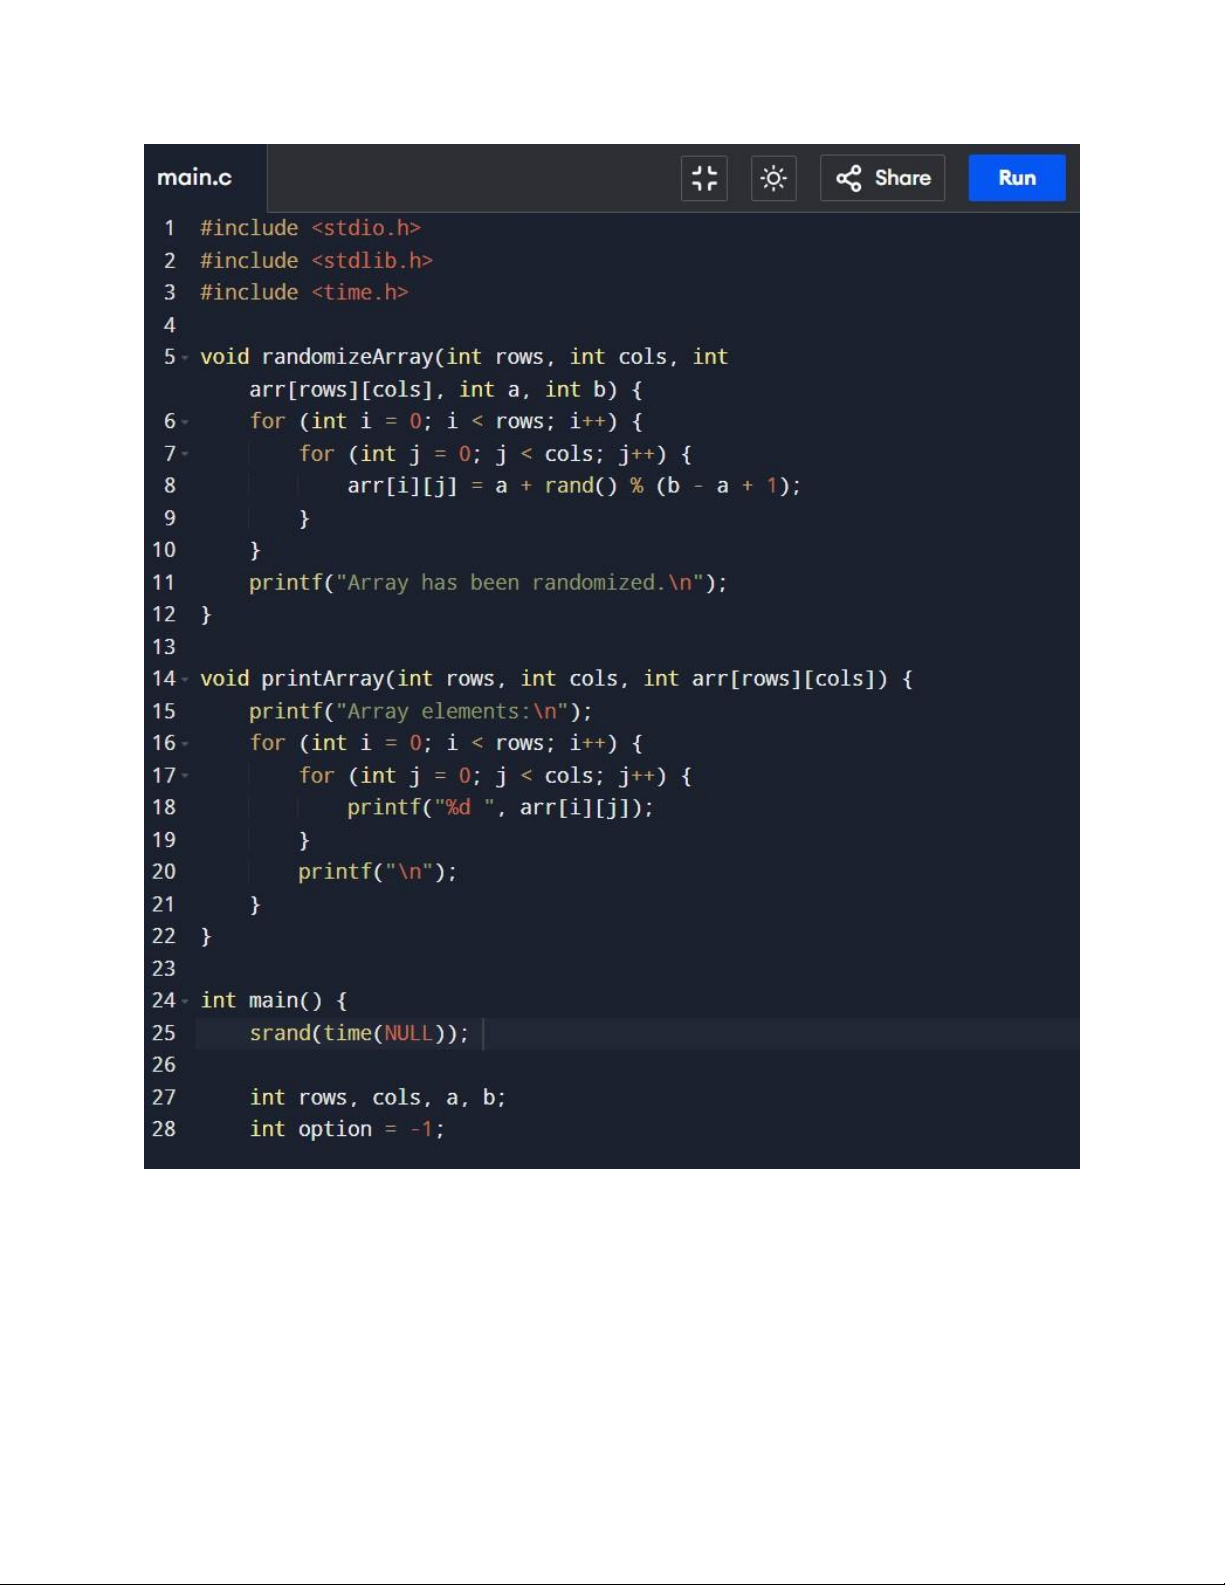The image size is (1225, 1585).
Task: Click on '#include <time.h>' line
Action: [x=304, y=292]
